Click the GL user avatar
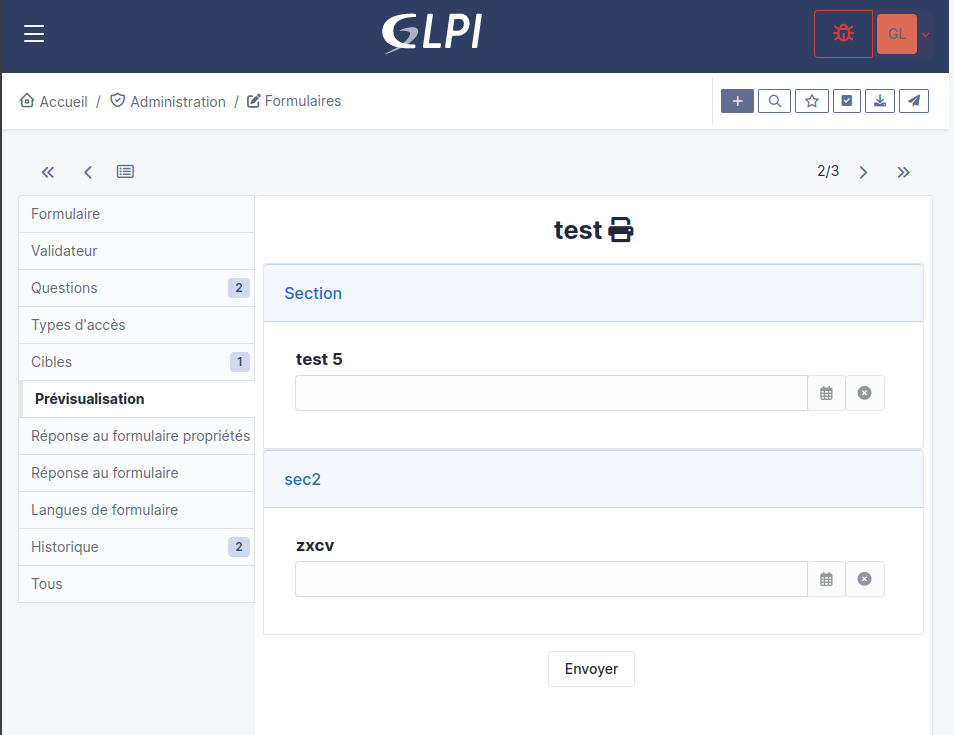 click(x=897, y=34)
